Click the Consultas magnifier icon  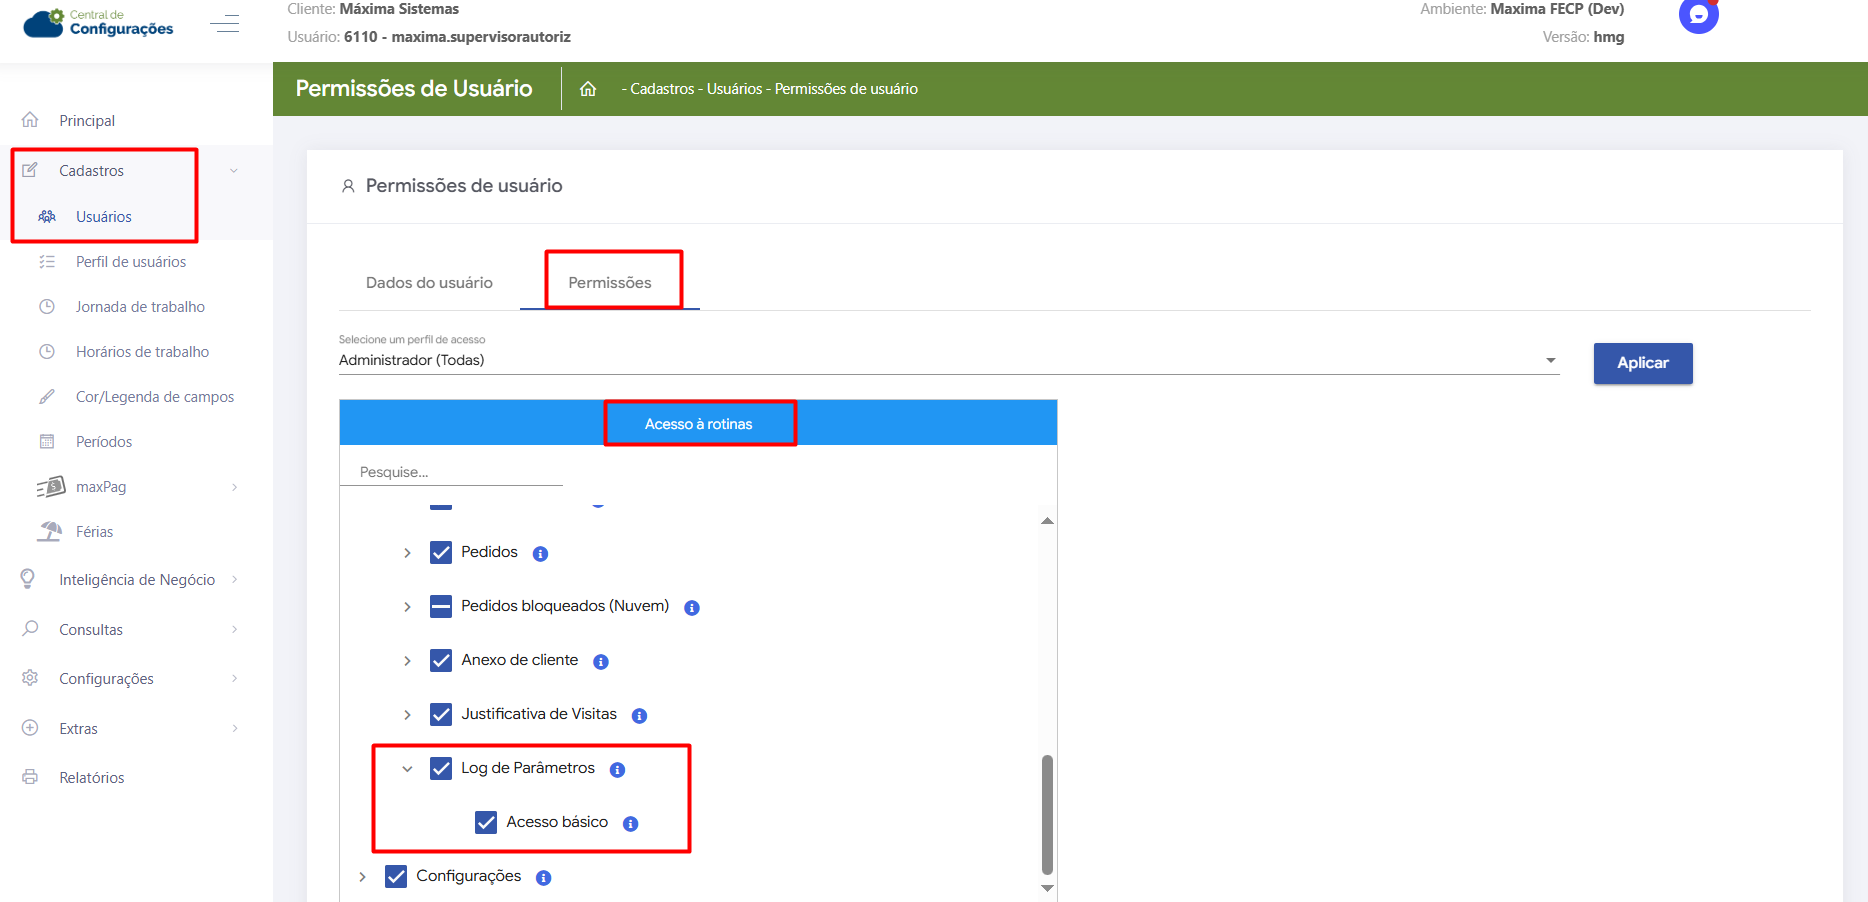click(30, 629)
